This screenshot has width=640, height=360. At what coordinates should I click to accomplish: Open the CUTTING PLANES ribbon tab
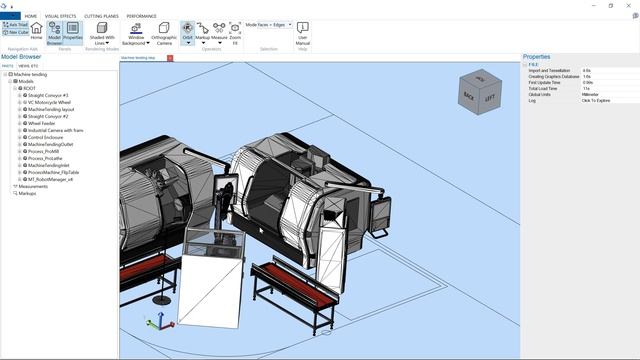click(x=101, y=16)
